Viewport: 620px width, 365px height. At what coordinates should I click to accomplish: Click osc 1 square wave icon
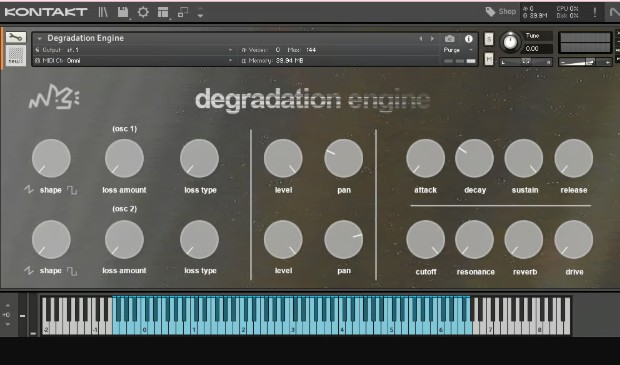(72, 190)
